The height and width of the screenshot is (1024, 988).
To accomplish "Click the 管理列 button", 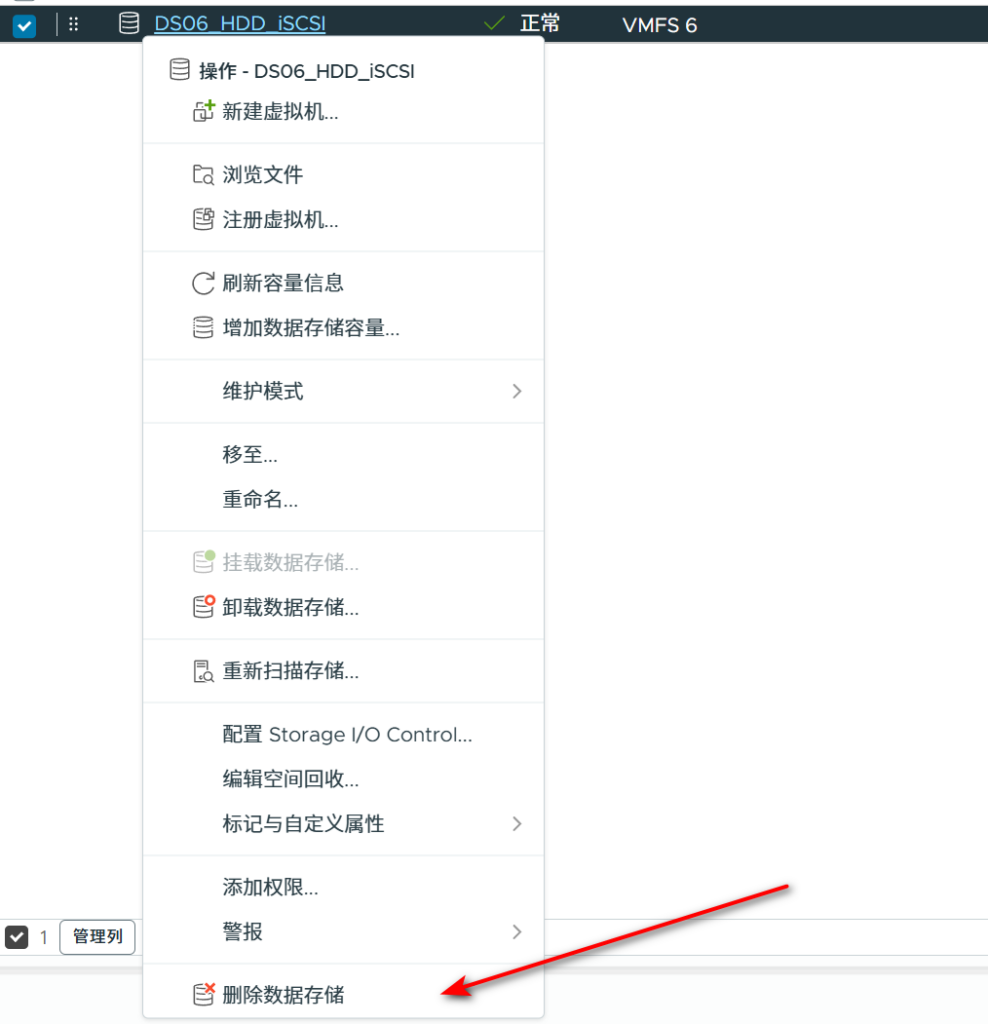I will coord(98,937).
